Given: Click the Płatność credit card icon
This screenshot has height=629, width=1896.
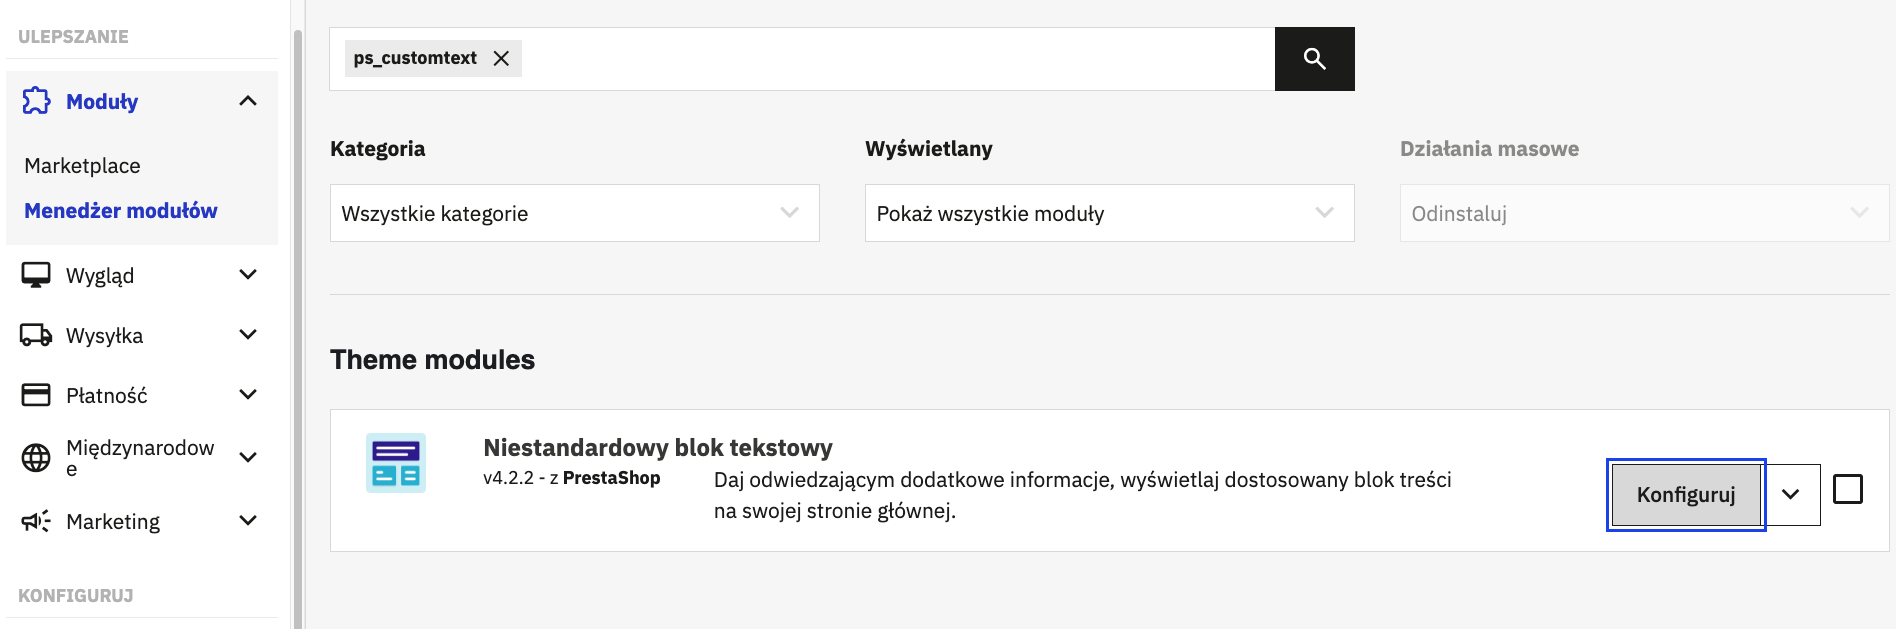Looking at the screenshot, I should [x=36, y=395].
